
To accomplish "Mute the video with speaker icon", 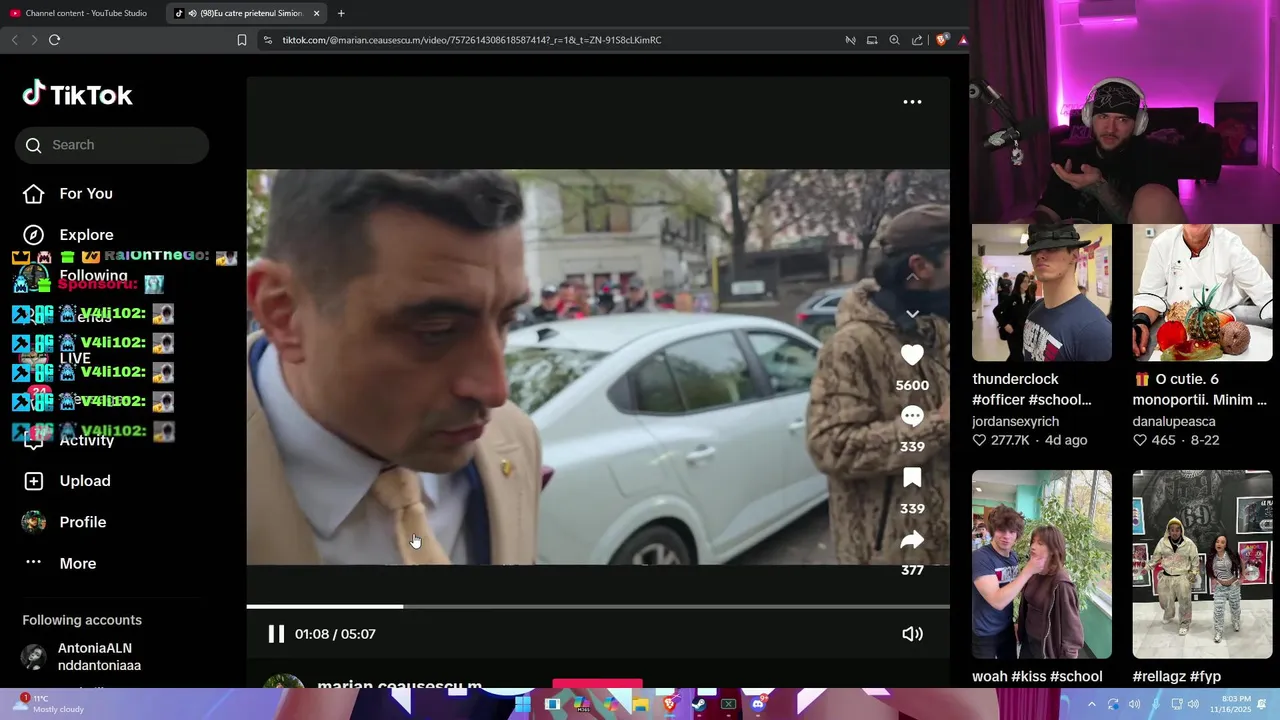I will (x=912, y=634).
